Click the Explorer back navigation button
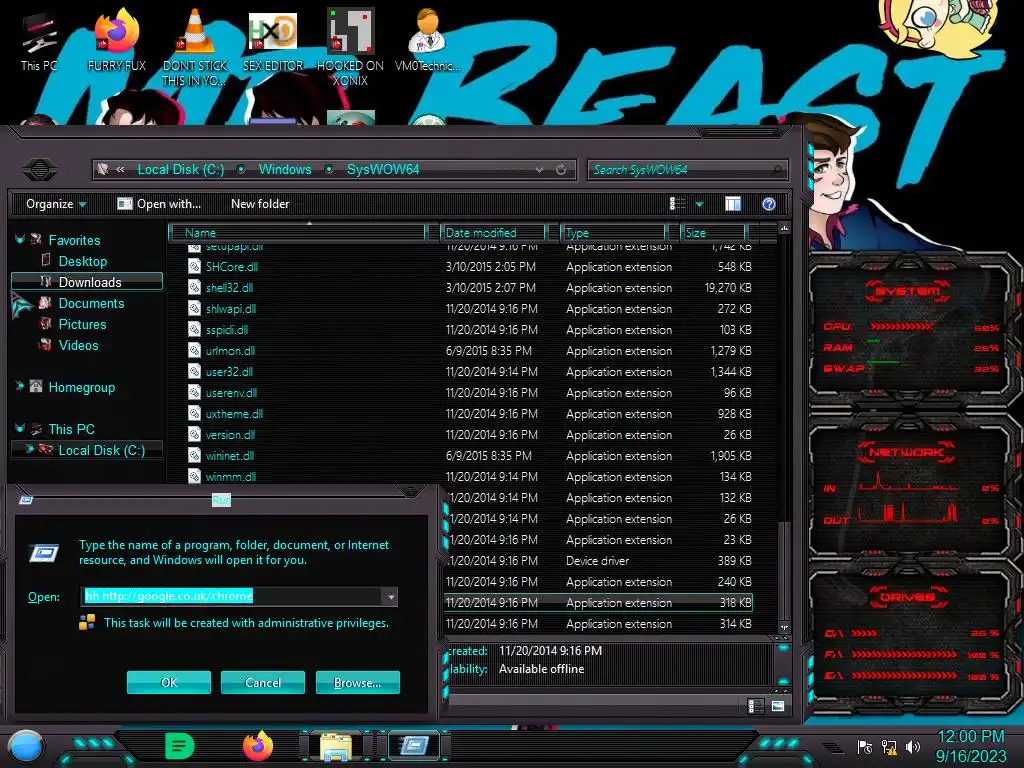The image size is (1024, 768). [x=40, y=170]
